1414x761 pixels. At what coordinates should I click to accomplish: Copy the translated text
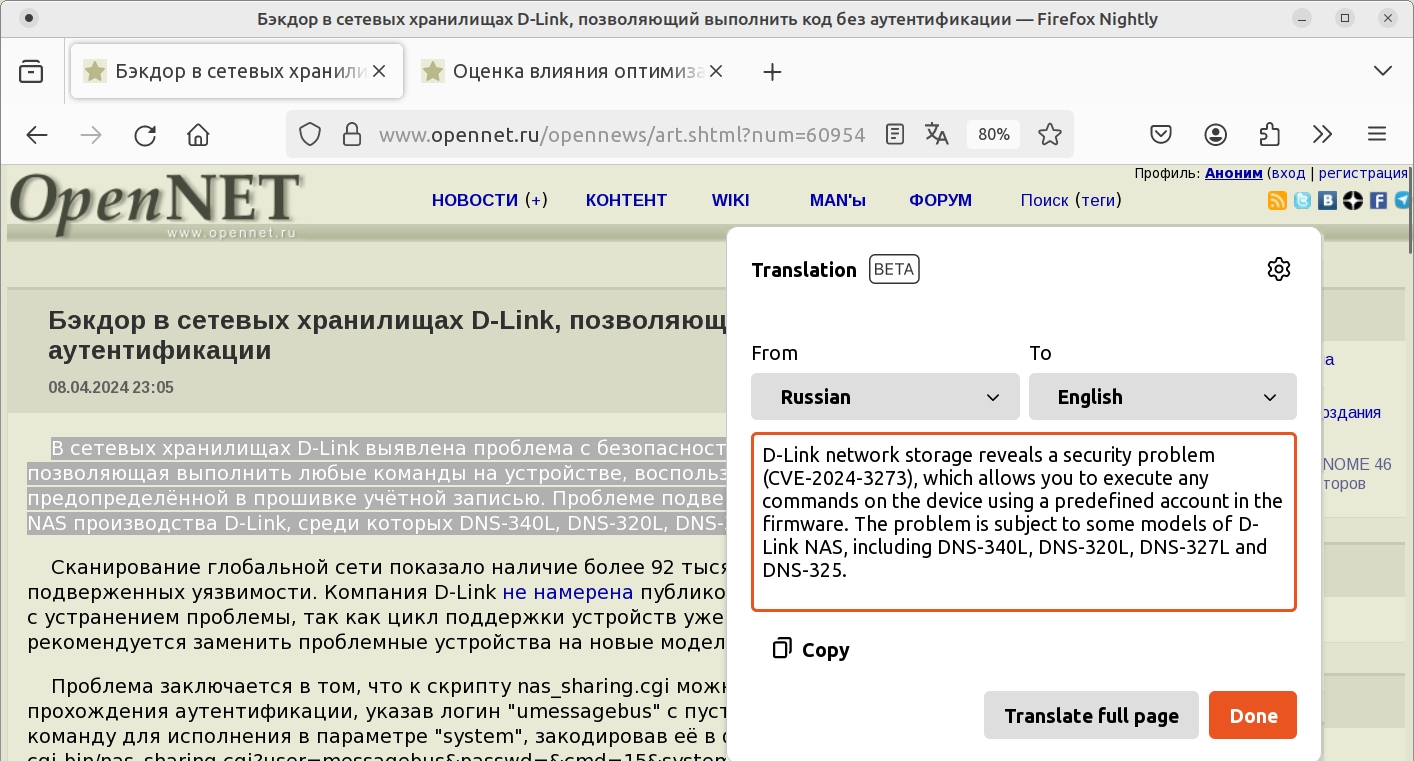[811, 650]
